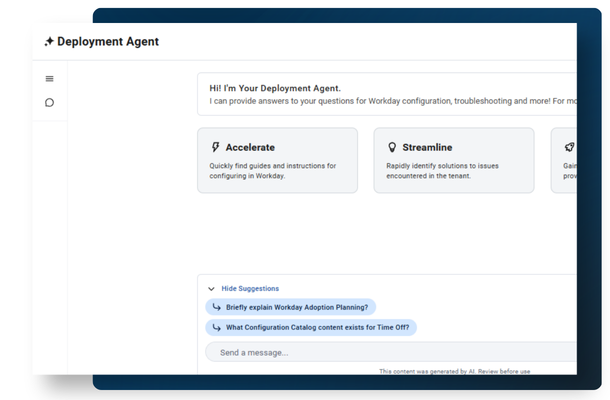
Task: Click the rocket icon on the third card
Action: pos(570,147)
